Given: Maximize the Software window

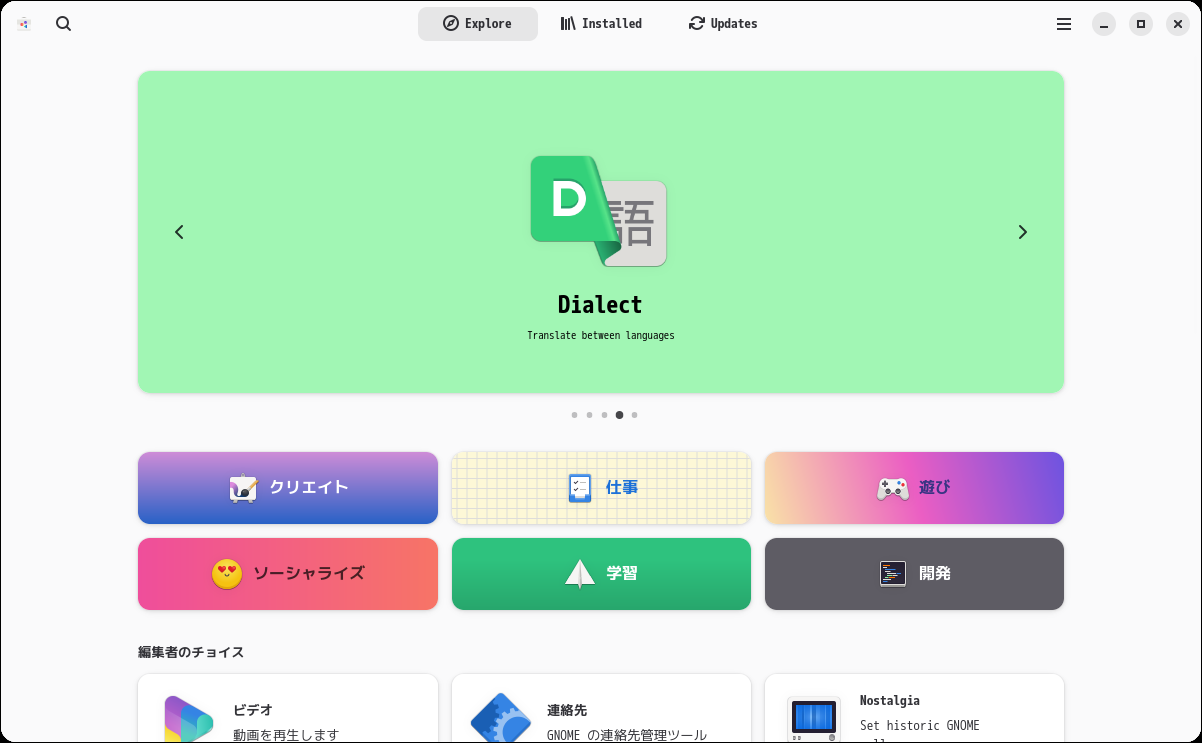Looking at the screenshot, I should [x=1141, y=24].
